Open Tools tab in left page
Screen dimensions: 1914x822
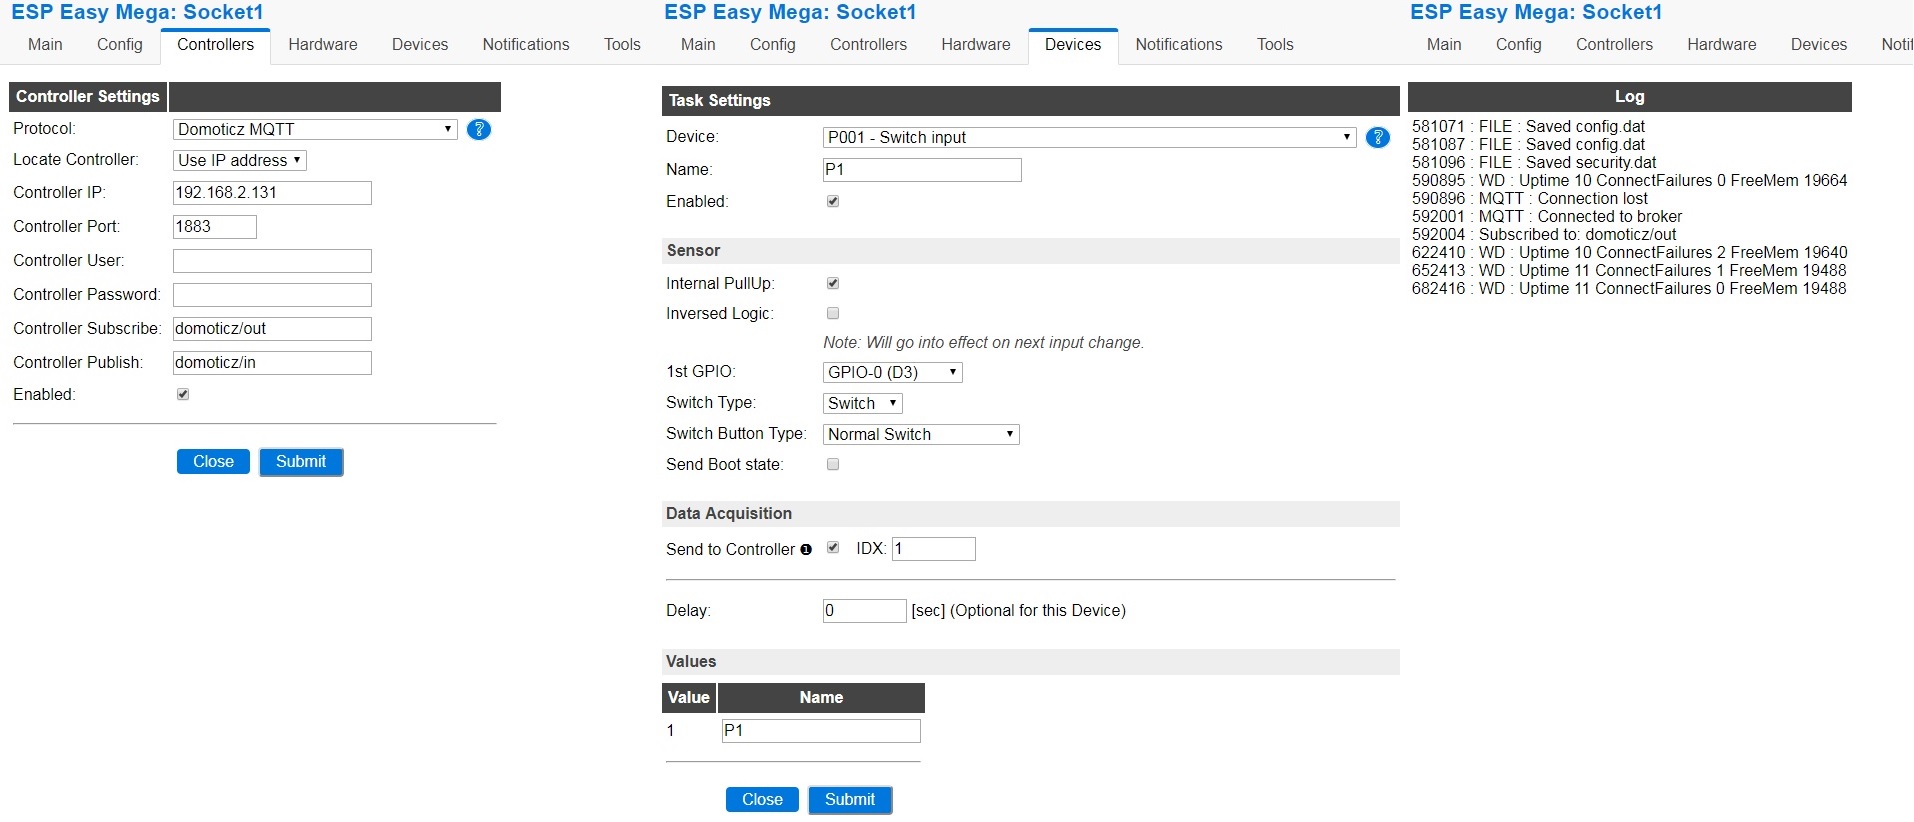pyautogui.click(x=622, y=44)
